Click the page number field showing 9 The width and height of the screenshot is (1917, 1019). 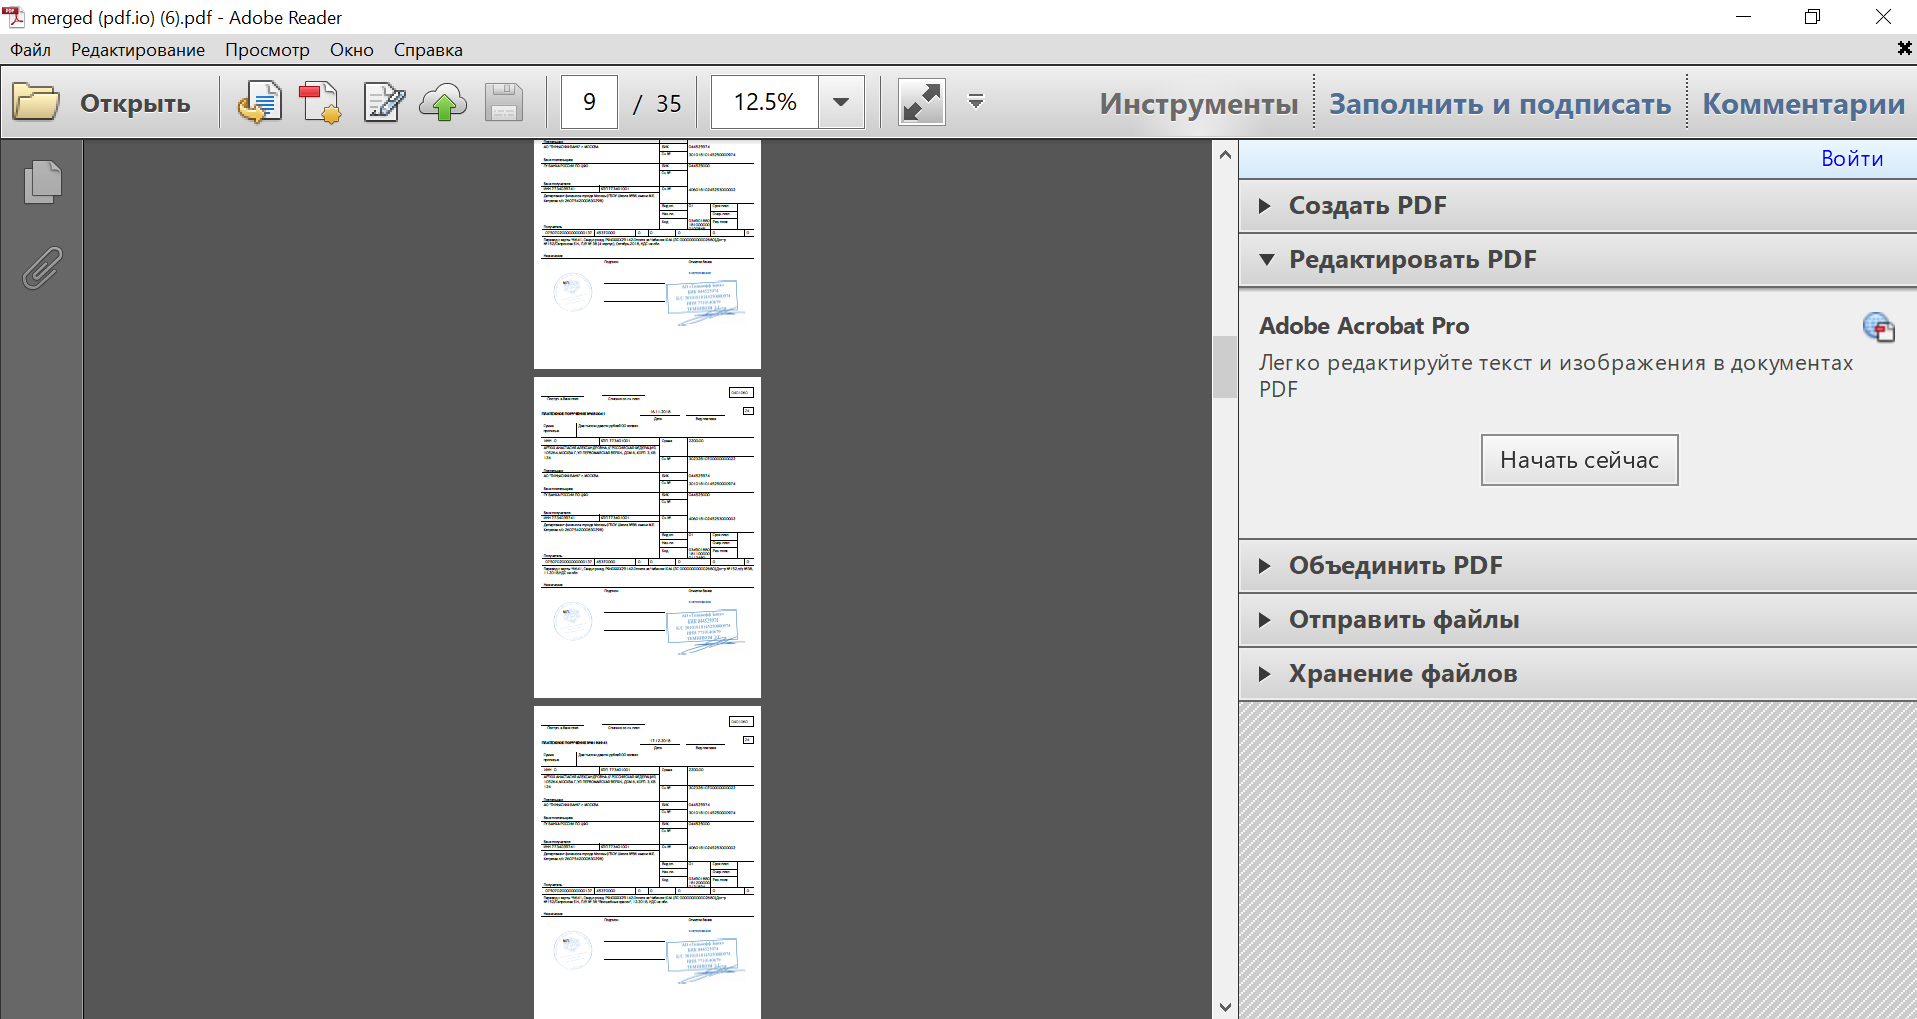click(589, 102)
